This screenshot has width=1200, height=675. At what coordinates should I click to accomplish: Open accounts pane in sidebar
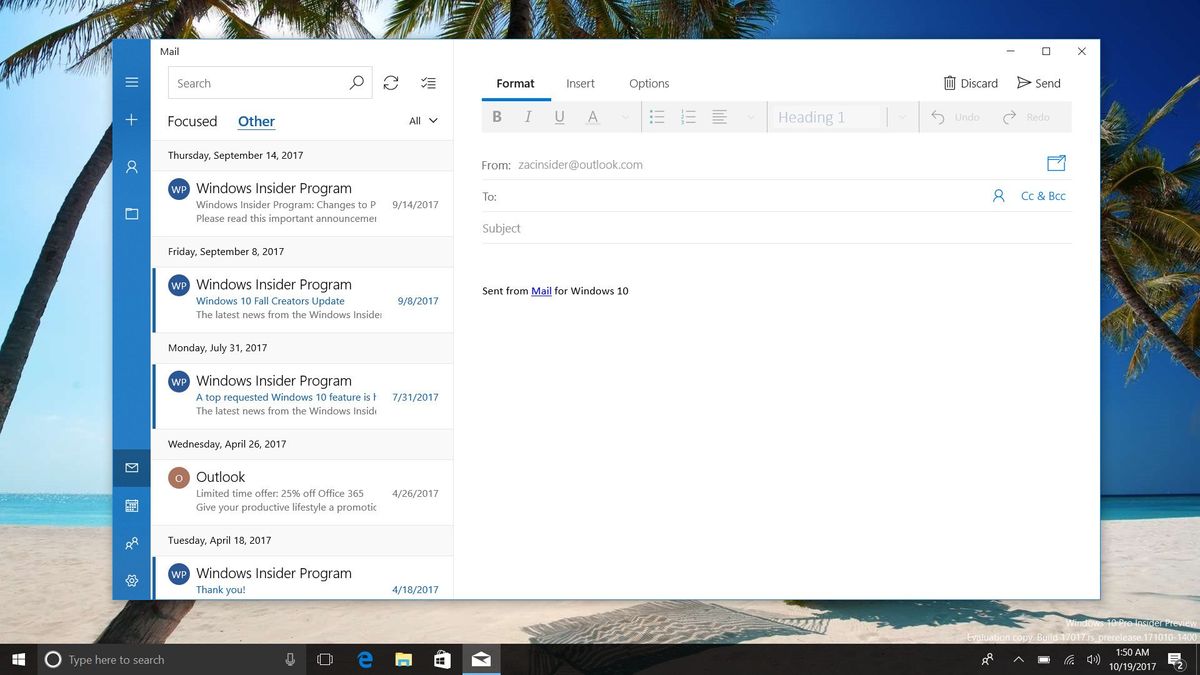(132, 167)
